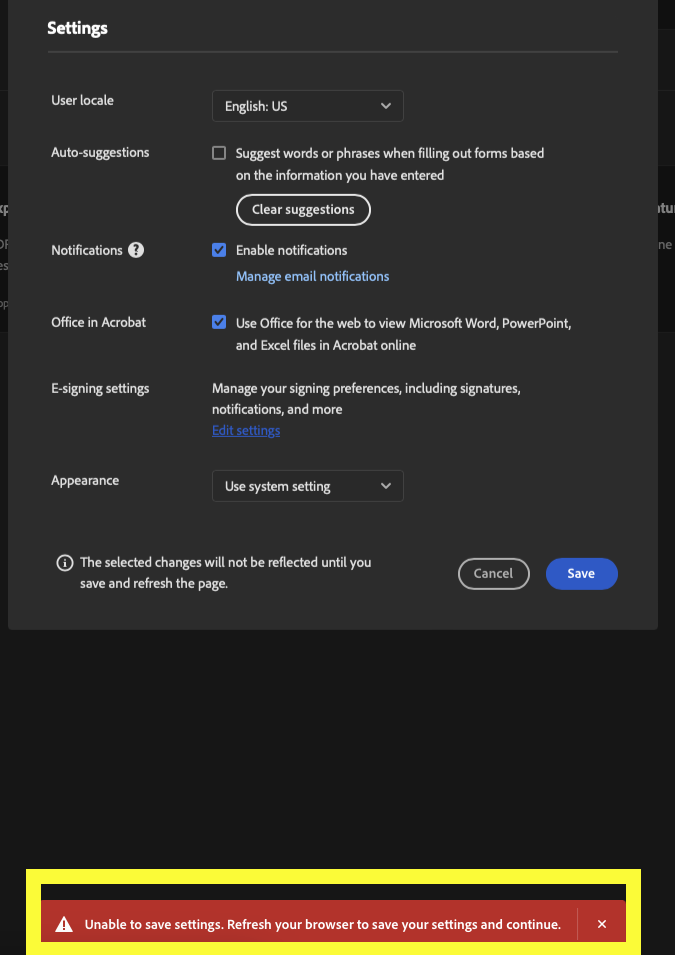The height and width of the screenshot is (955, 675).
Task: Click the chevron on the Appearance dropdown
Action: tap(386, 486)
